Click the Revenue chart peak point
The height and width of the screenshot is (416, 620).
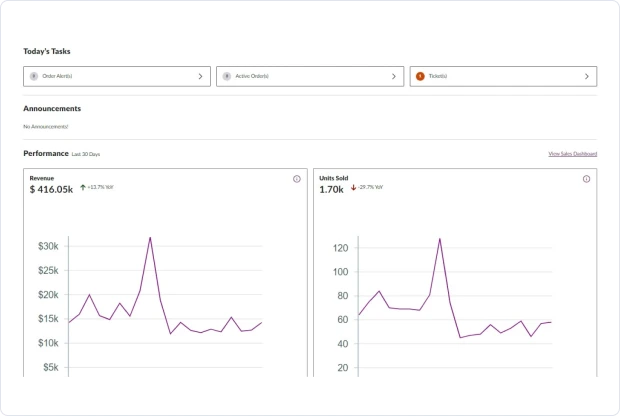click(x=150, y=238)
